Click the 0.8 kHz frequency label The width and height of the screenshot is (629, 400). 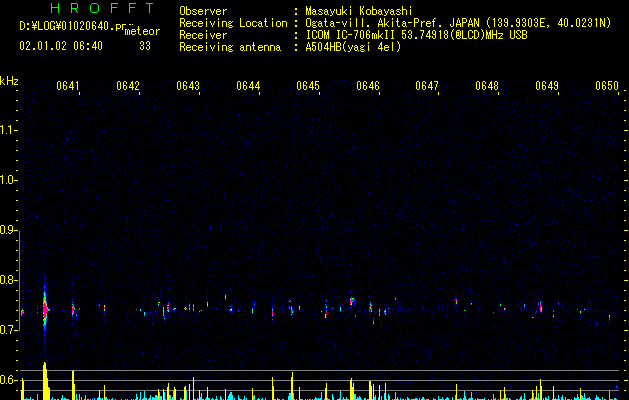[x=8, y=280]
